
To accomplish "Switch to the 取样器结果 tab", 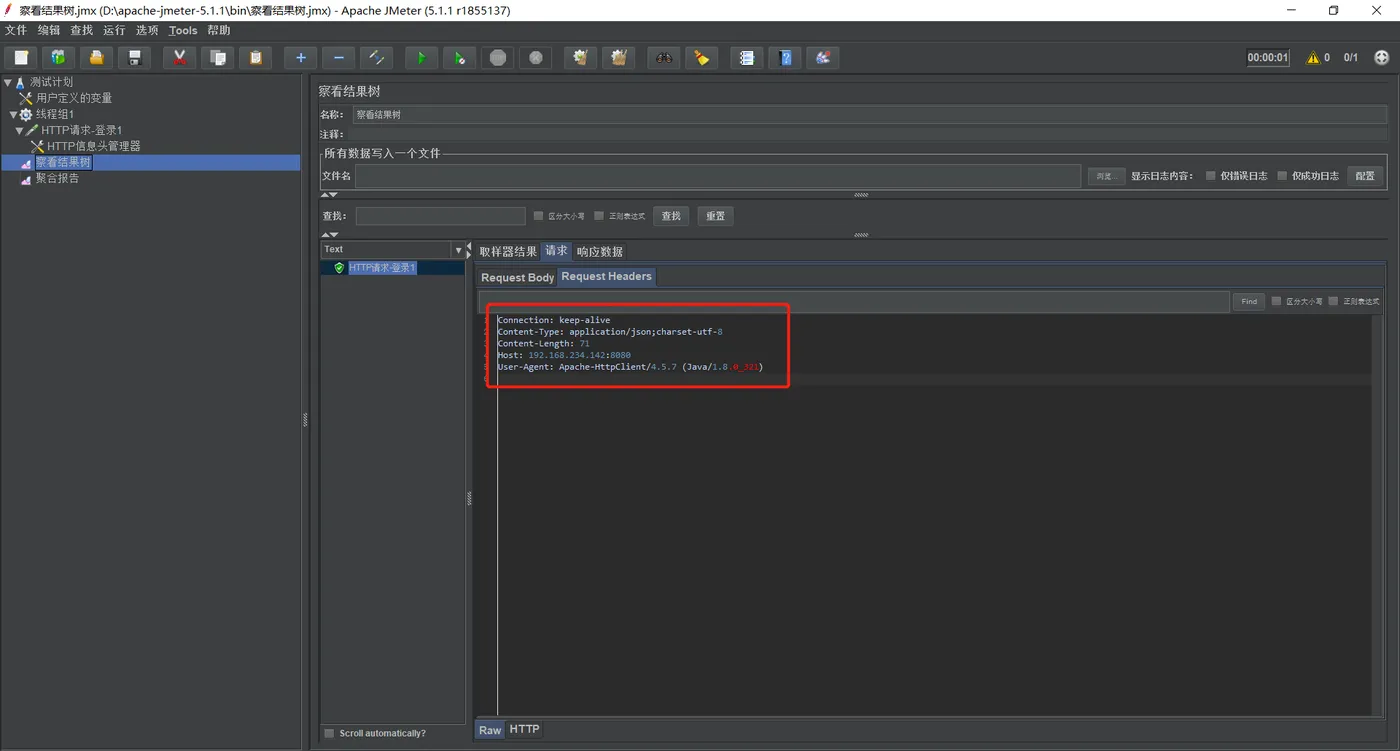I will (x=508, y=251).
